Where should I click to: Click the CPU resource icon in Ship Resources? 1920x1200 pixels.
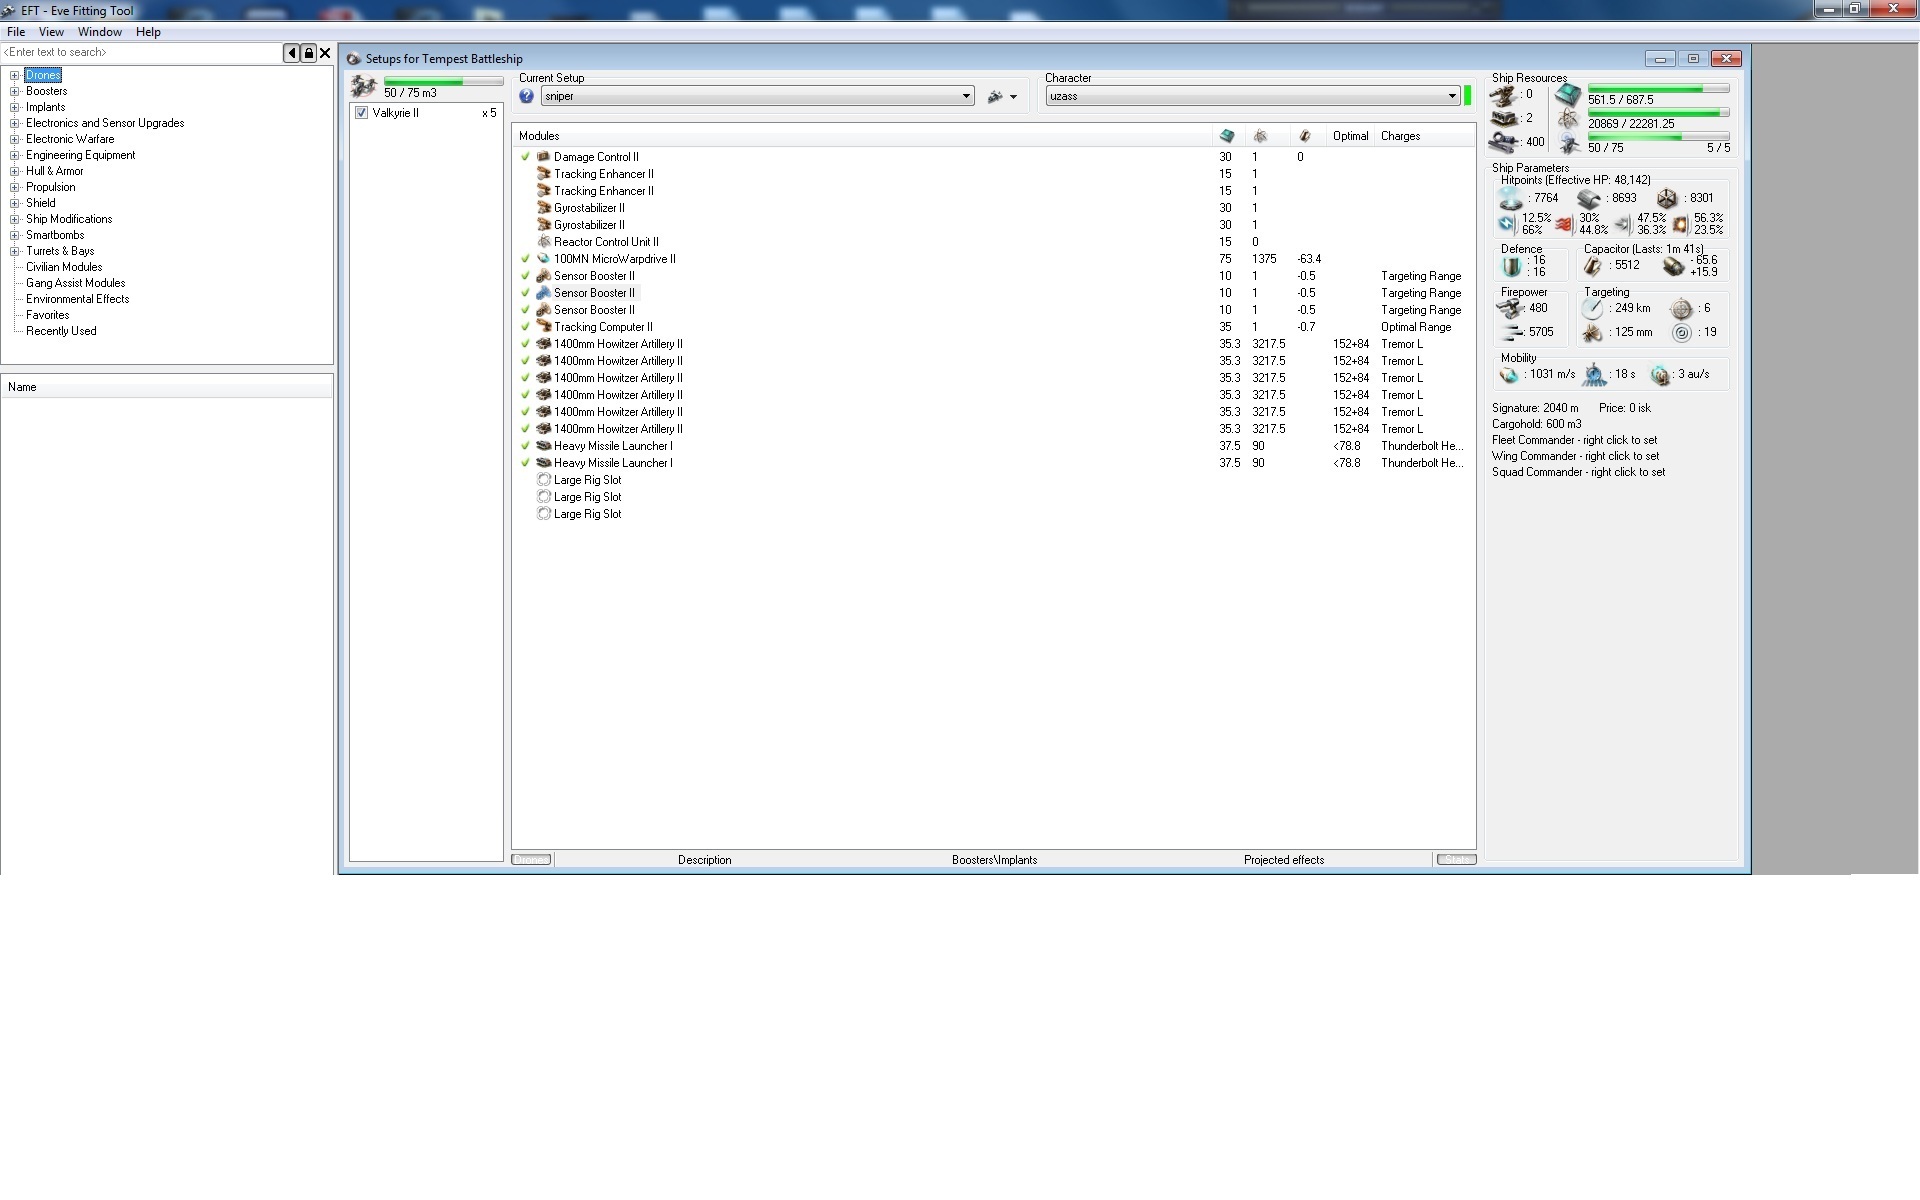click(x=1567, y=95)
